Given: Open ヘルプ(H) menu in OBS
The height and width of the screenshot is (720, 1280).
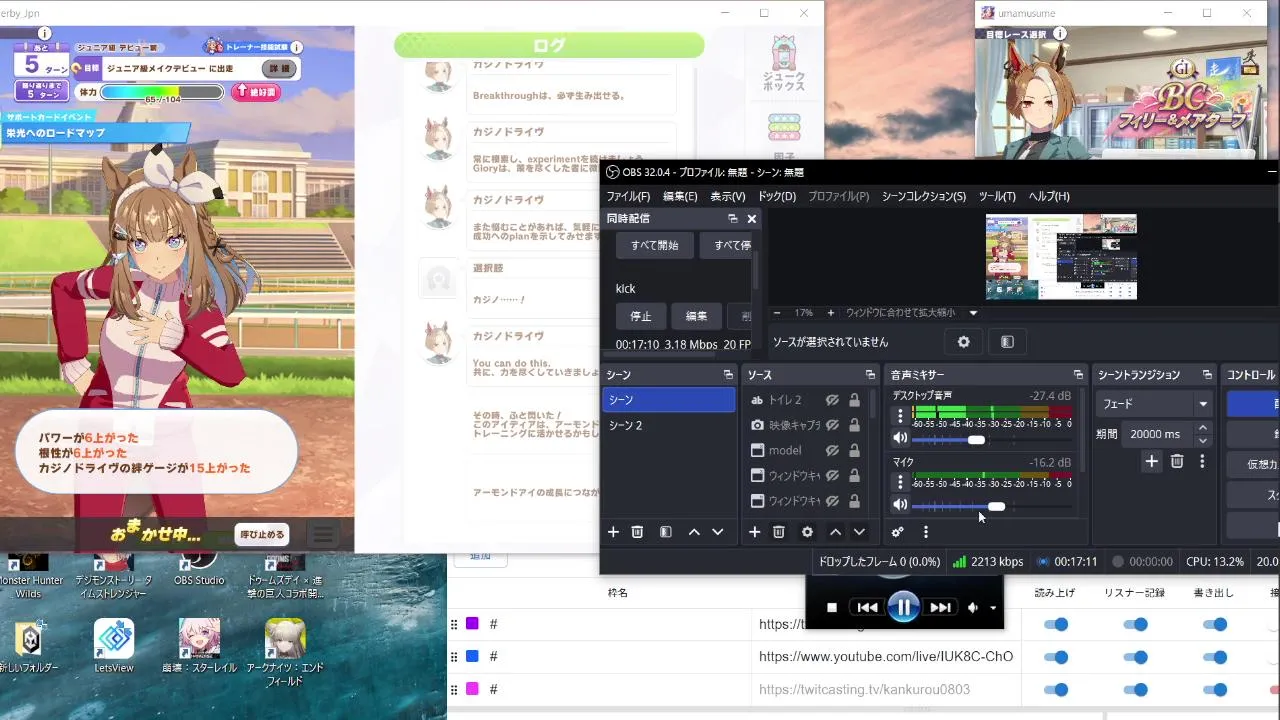Looking at the screenshot, I should [x=1049, y=196].
